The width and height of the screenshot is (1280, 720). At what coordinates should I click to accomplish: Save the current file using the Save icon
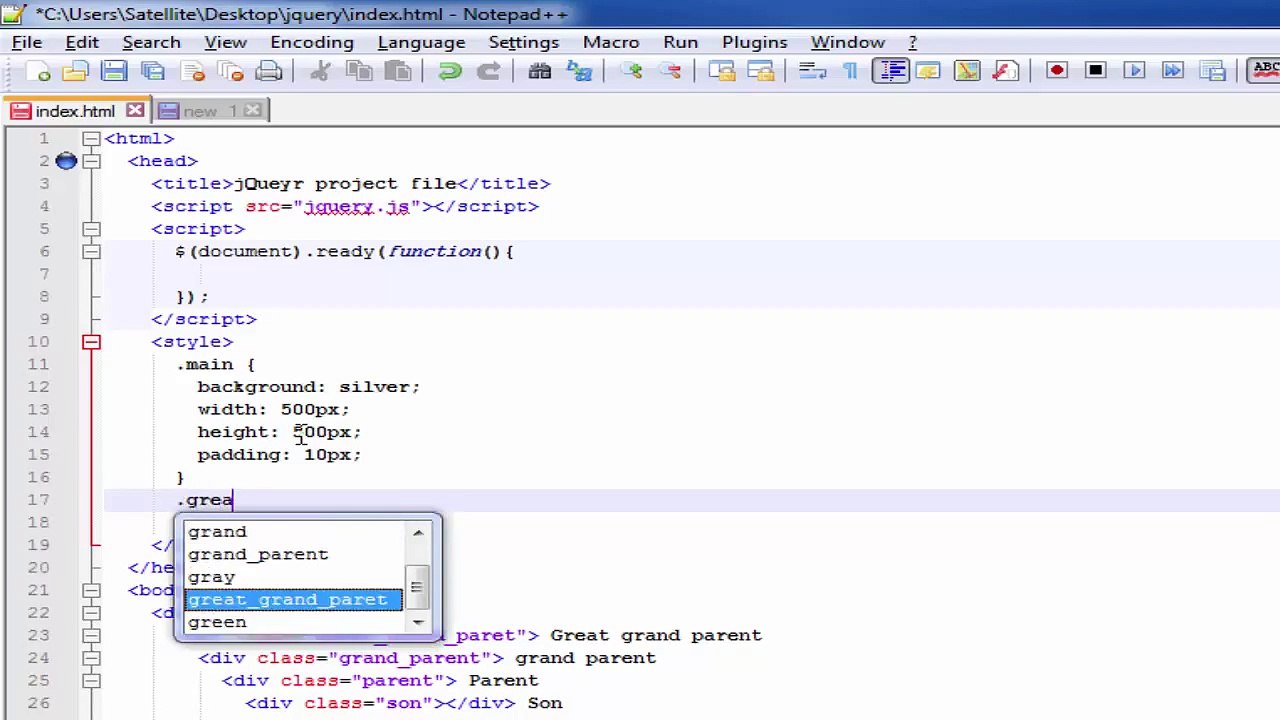[x=114, y=71]
